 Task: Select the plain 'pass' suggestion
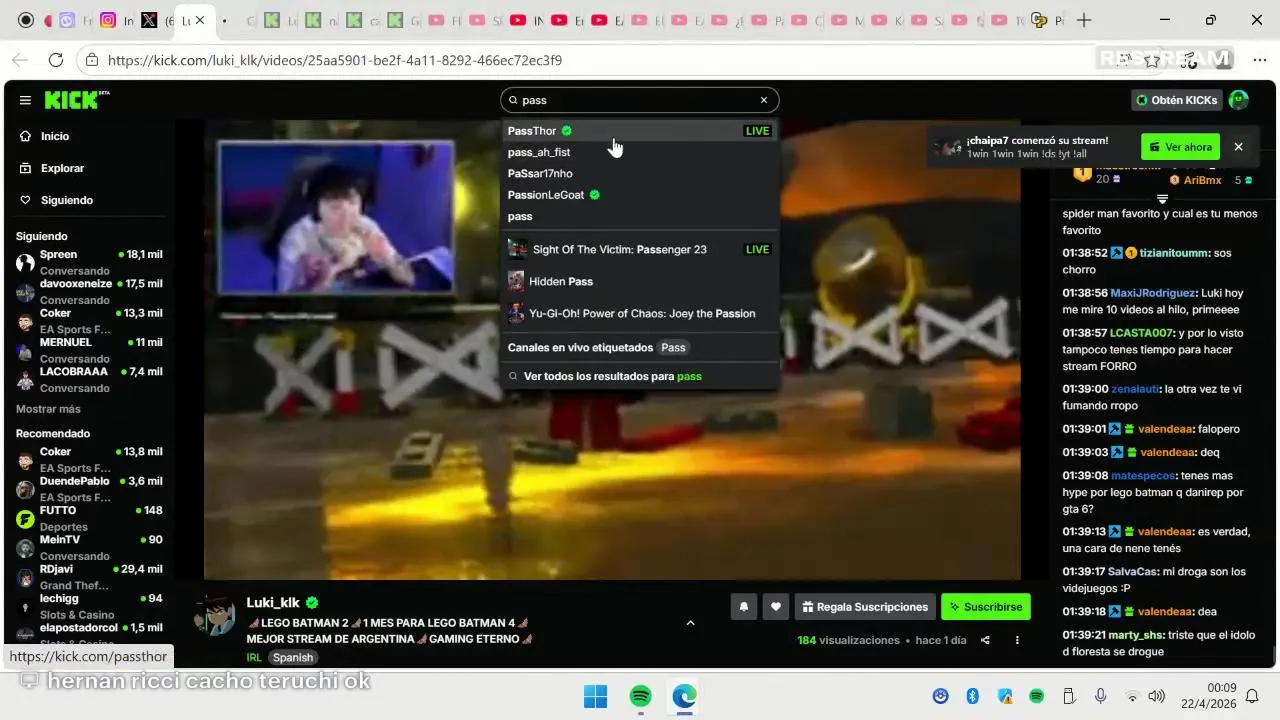pyautogui.click(x=639, y=216)
